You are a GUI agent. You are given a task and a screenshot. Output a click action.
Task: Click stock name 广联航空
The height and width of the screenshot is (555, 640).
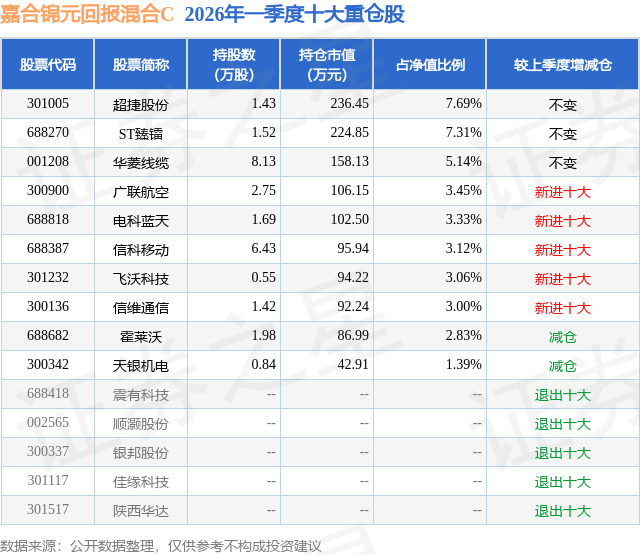pos(141,192)
